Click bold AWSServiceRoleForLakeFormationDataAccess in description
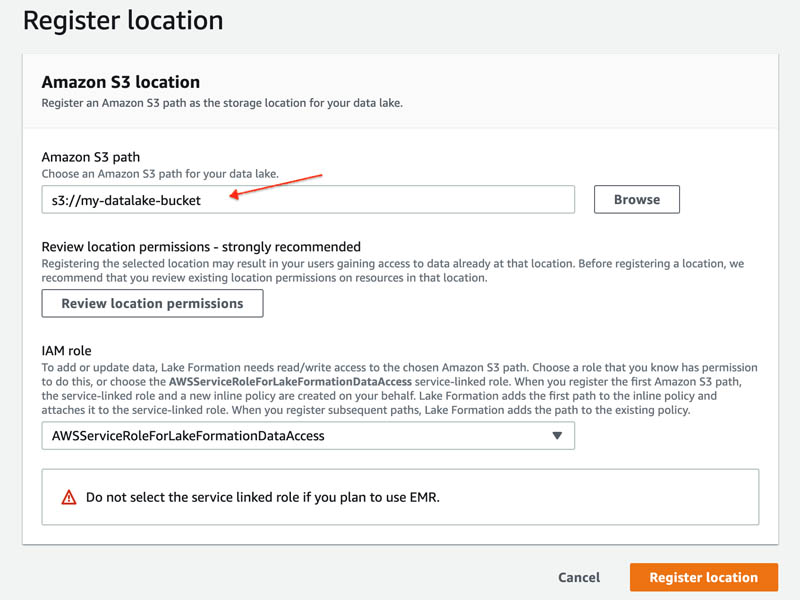The image size is (800, 600). click(290, 382)
